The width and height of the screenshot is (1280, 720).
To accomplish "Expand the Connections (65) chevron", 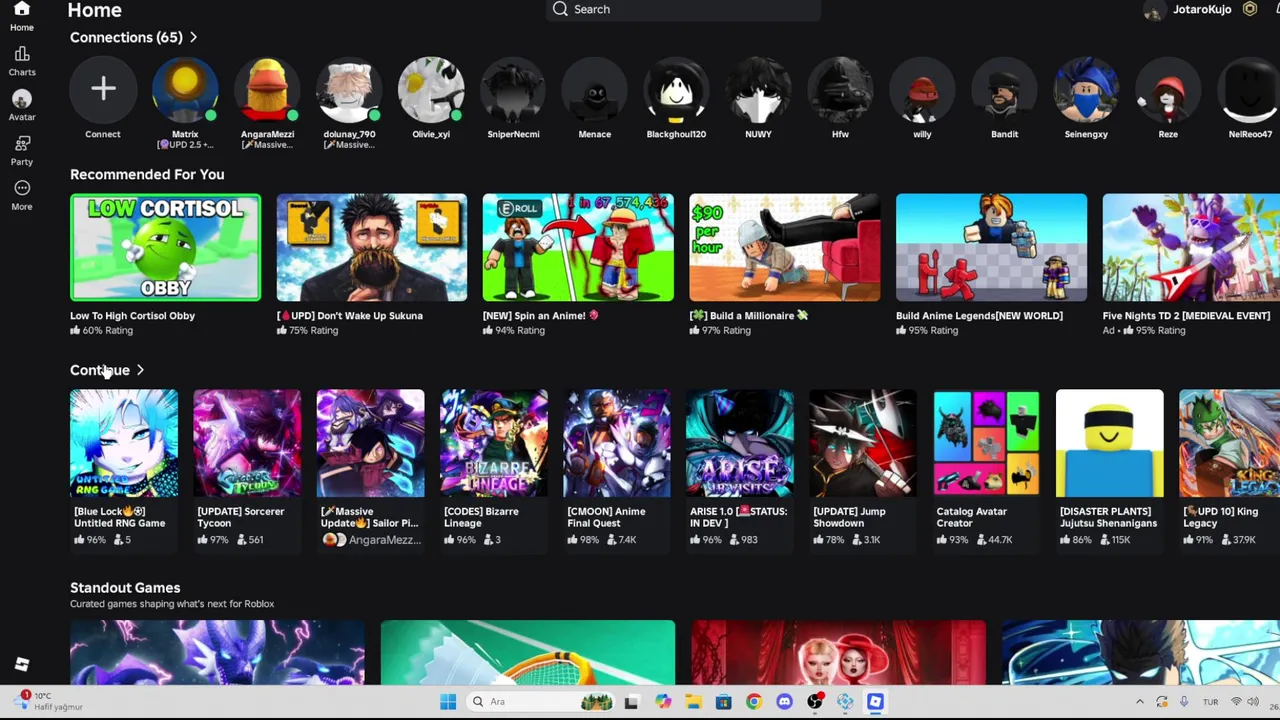I will pyautogui.click(x=193, y=37).
